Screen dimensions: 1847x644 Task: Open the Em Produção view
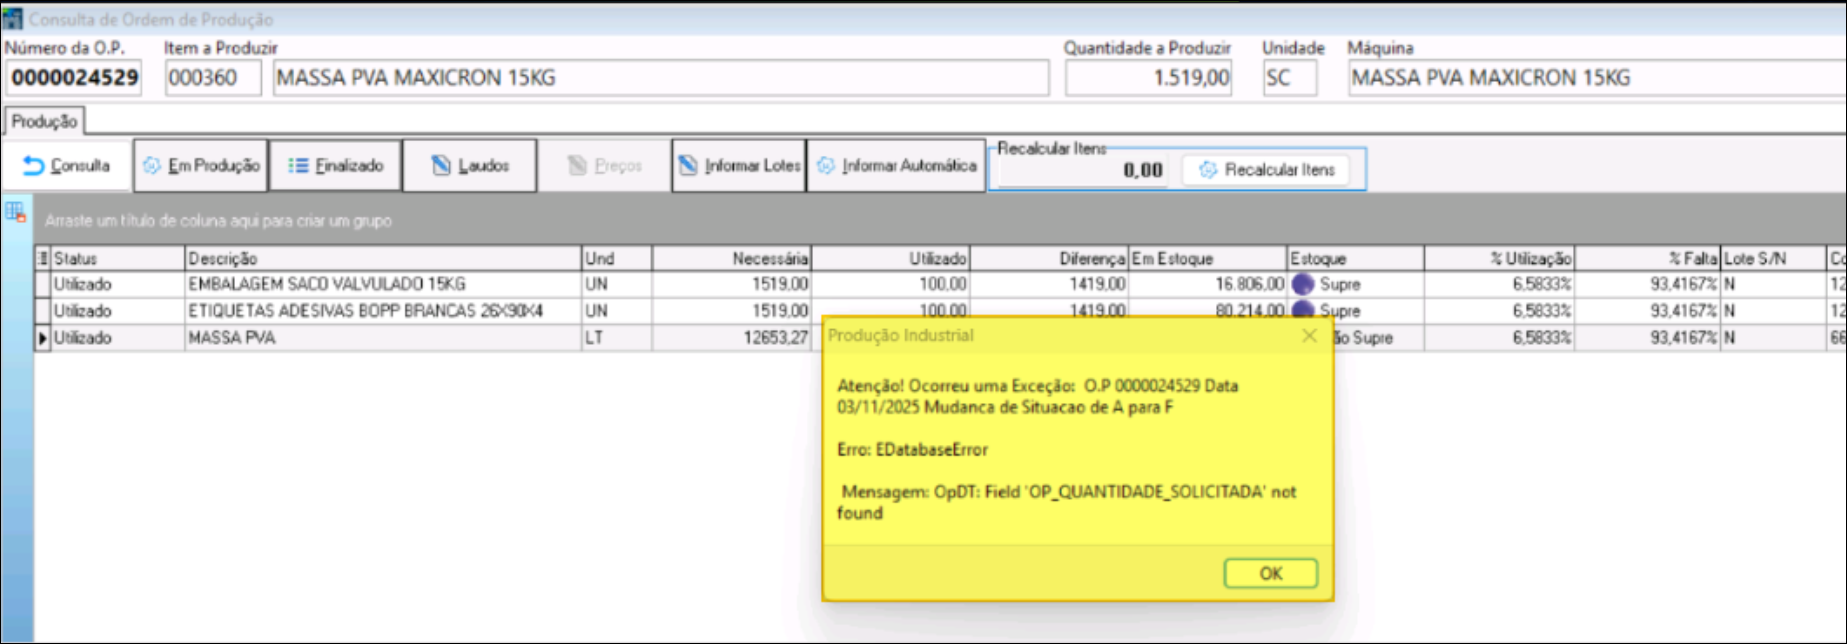201,166
